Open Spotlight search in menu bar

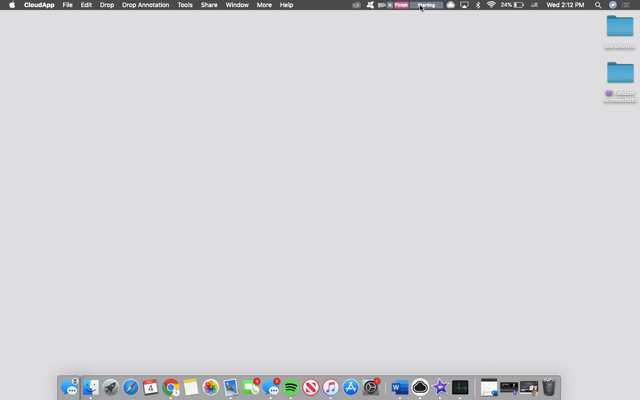(x=598, y=5)
